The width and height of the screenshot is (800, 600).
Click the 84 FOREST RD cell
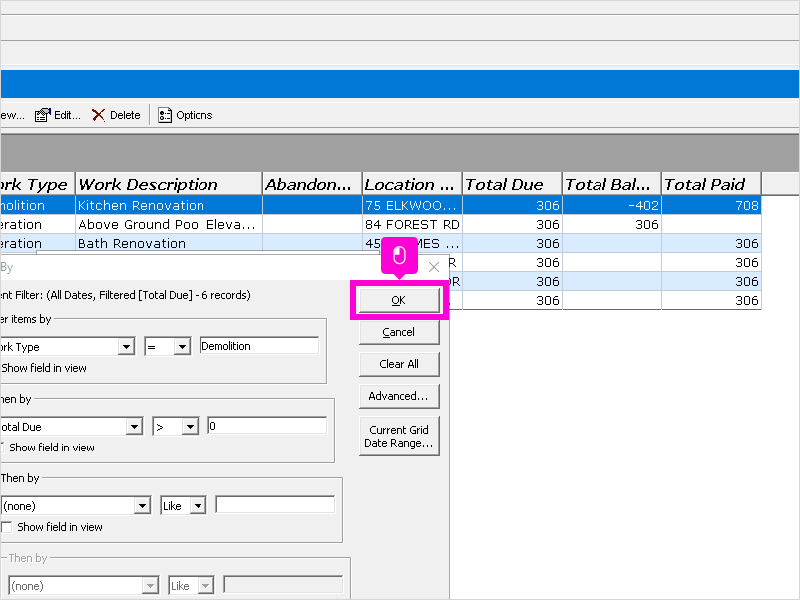(x=412, y=224)
